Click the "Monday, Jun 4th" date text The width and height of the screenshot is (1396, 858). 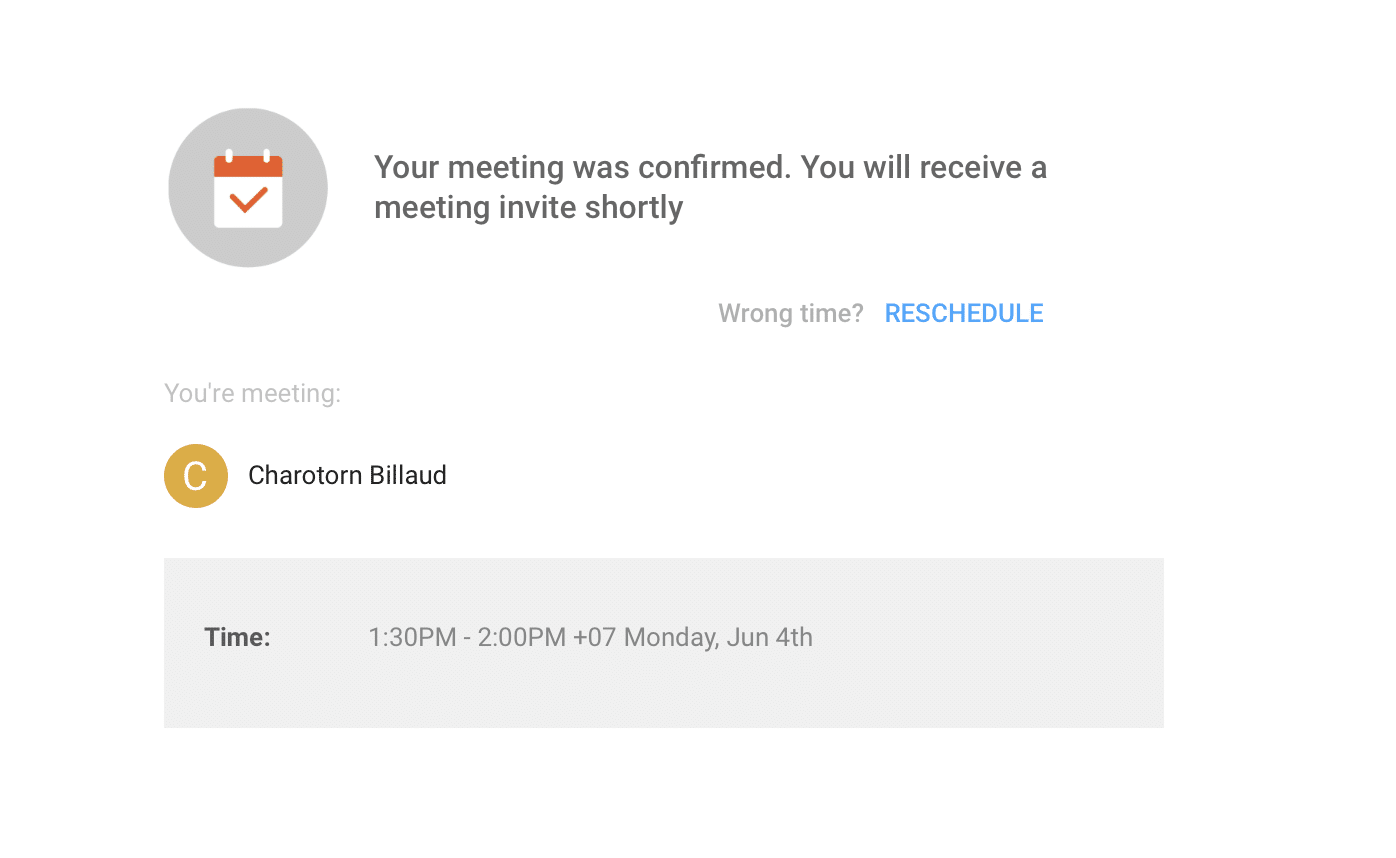(x=718, y=637)
